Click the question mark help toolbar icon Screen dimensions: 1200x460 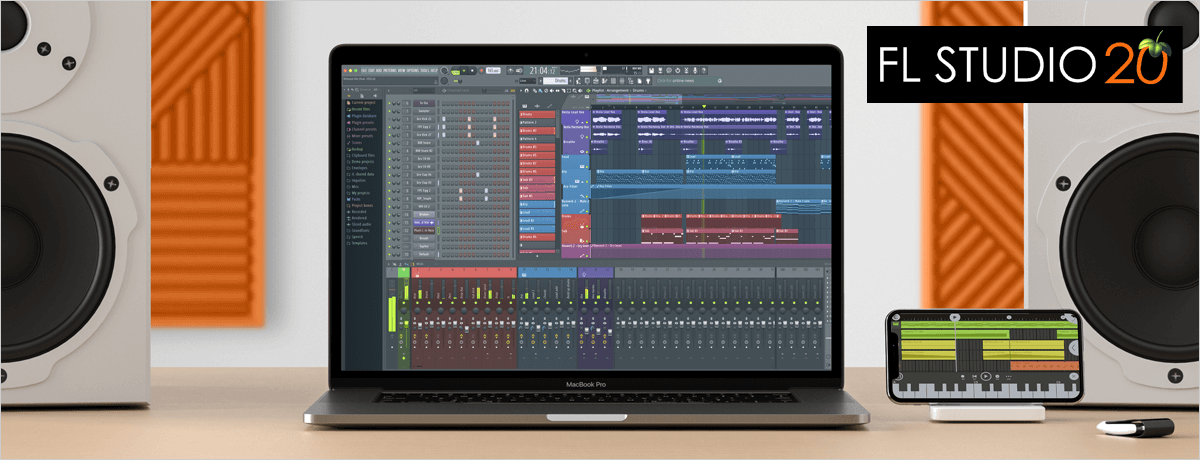point(704,70)
